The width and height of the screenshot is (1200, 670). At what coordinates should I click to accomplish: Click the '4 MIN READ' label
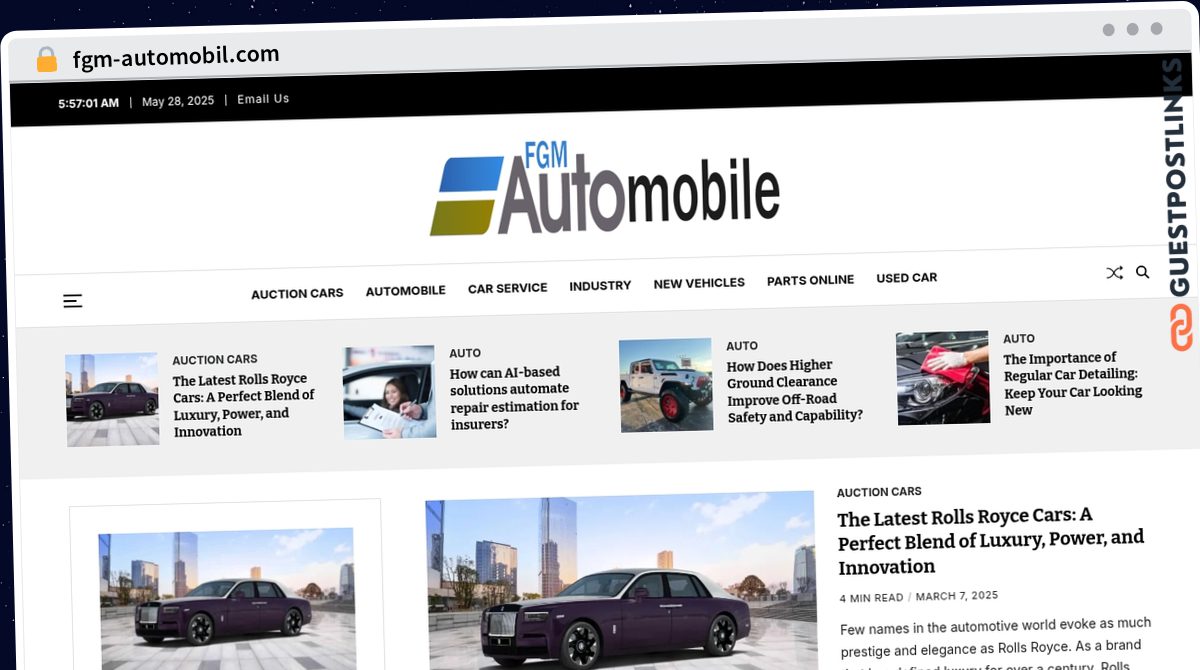[871, 598]
